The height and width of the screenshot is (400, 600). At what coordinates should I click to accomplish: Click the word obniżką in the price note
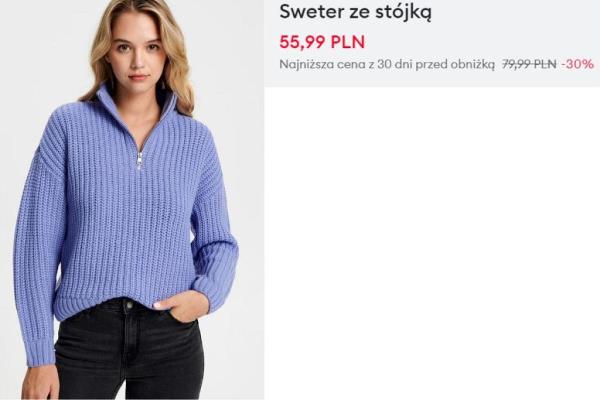[472, 64]
